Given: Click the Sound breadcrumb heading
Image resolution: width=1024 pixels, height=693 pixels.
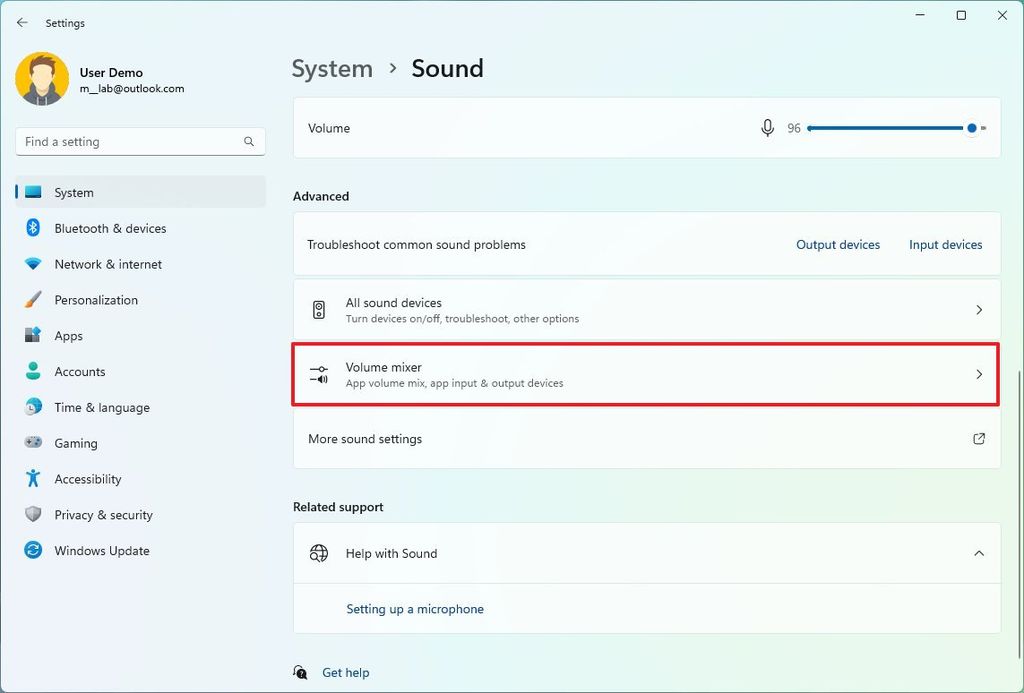Looking at the screenshot, I should 447,68.
